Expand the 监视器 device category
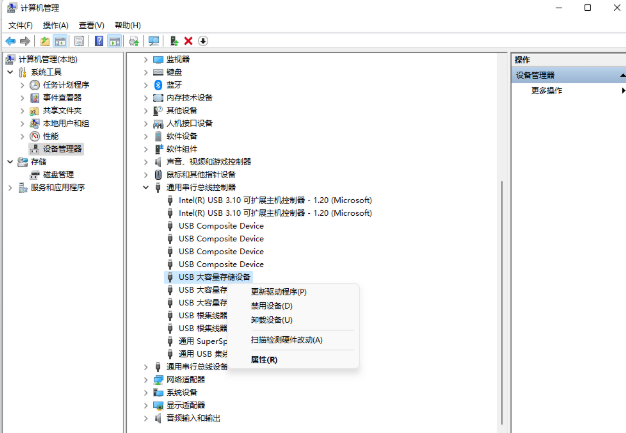626x433 pixels. tap(146, 59)
